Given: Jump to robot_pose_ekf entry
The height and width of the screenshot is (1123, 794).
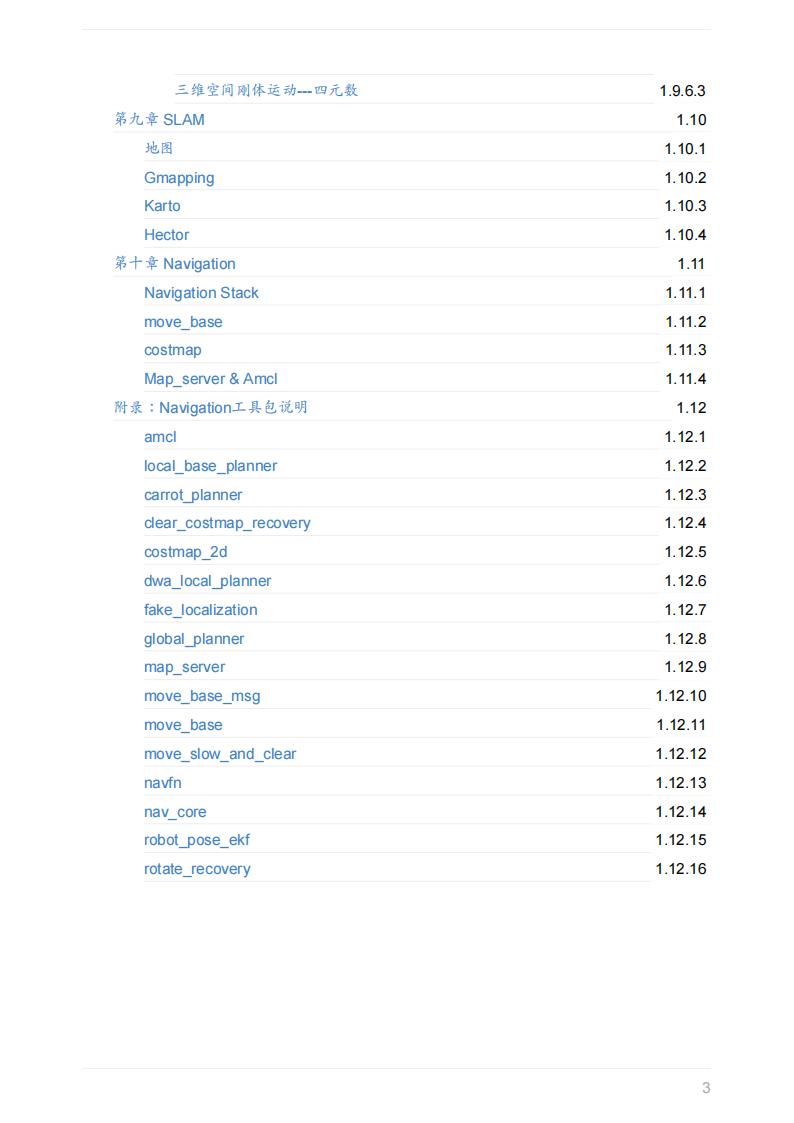Looking at the screenshot, I should tap(197, 840).
